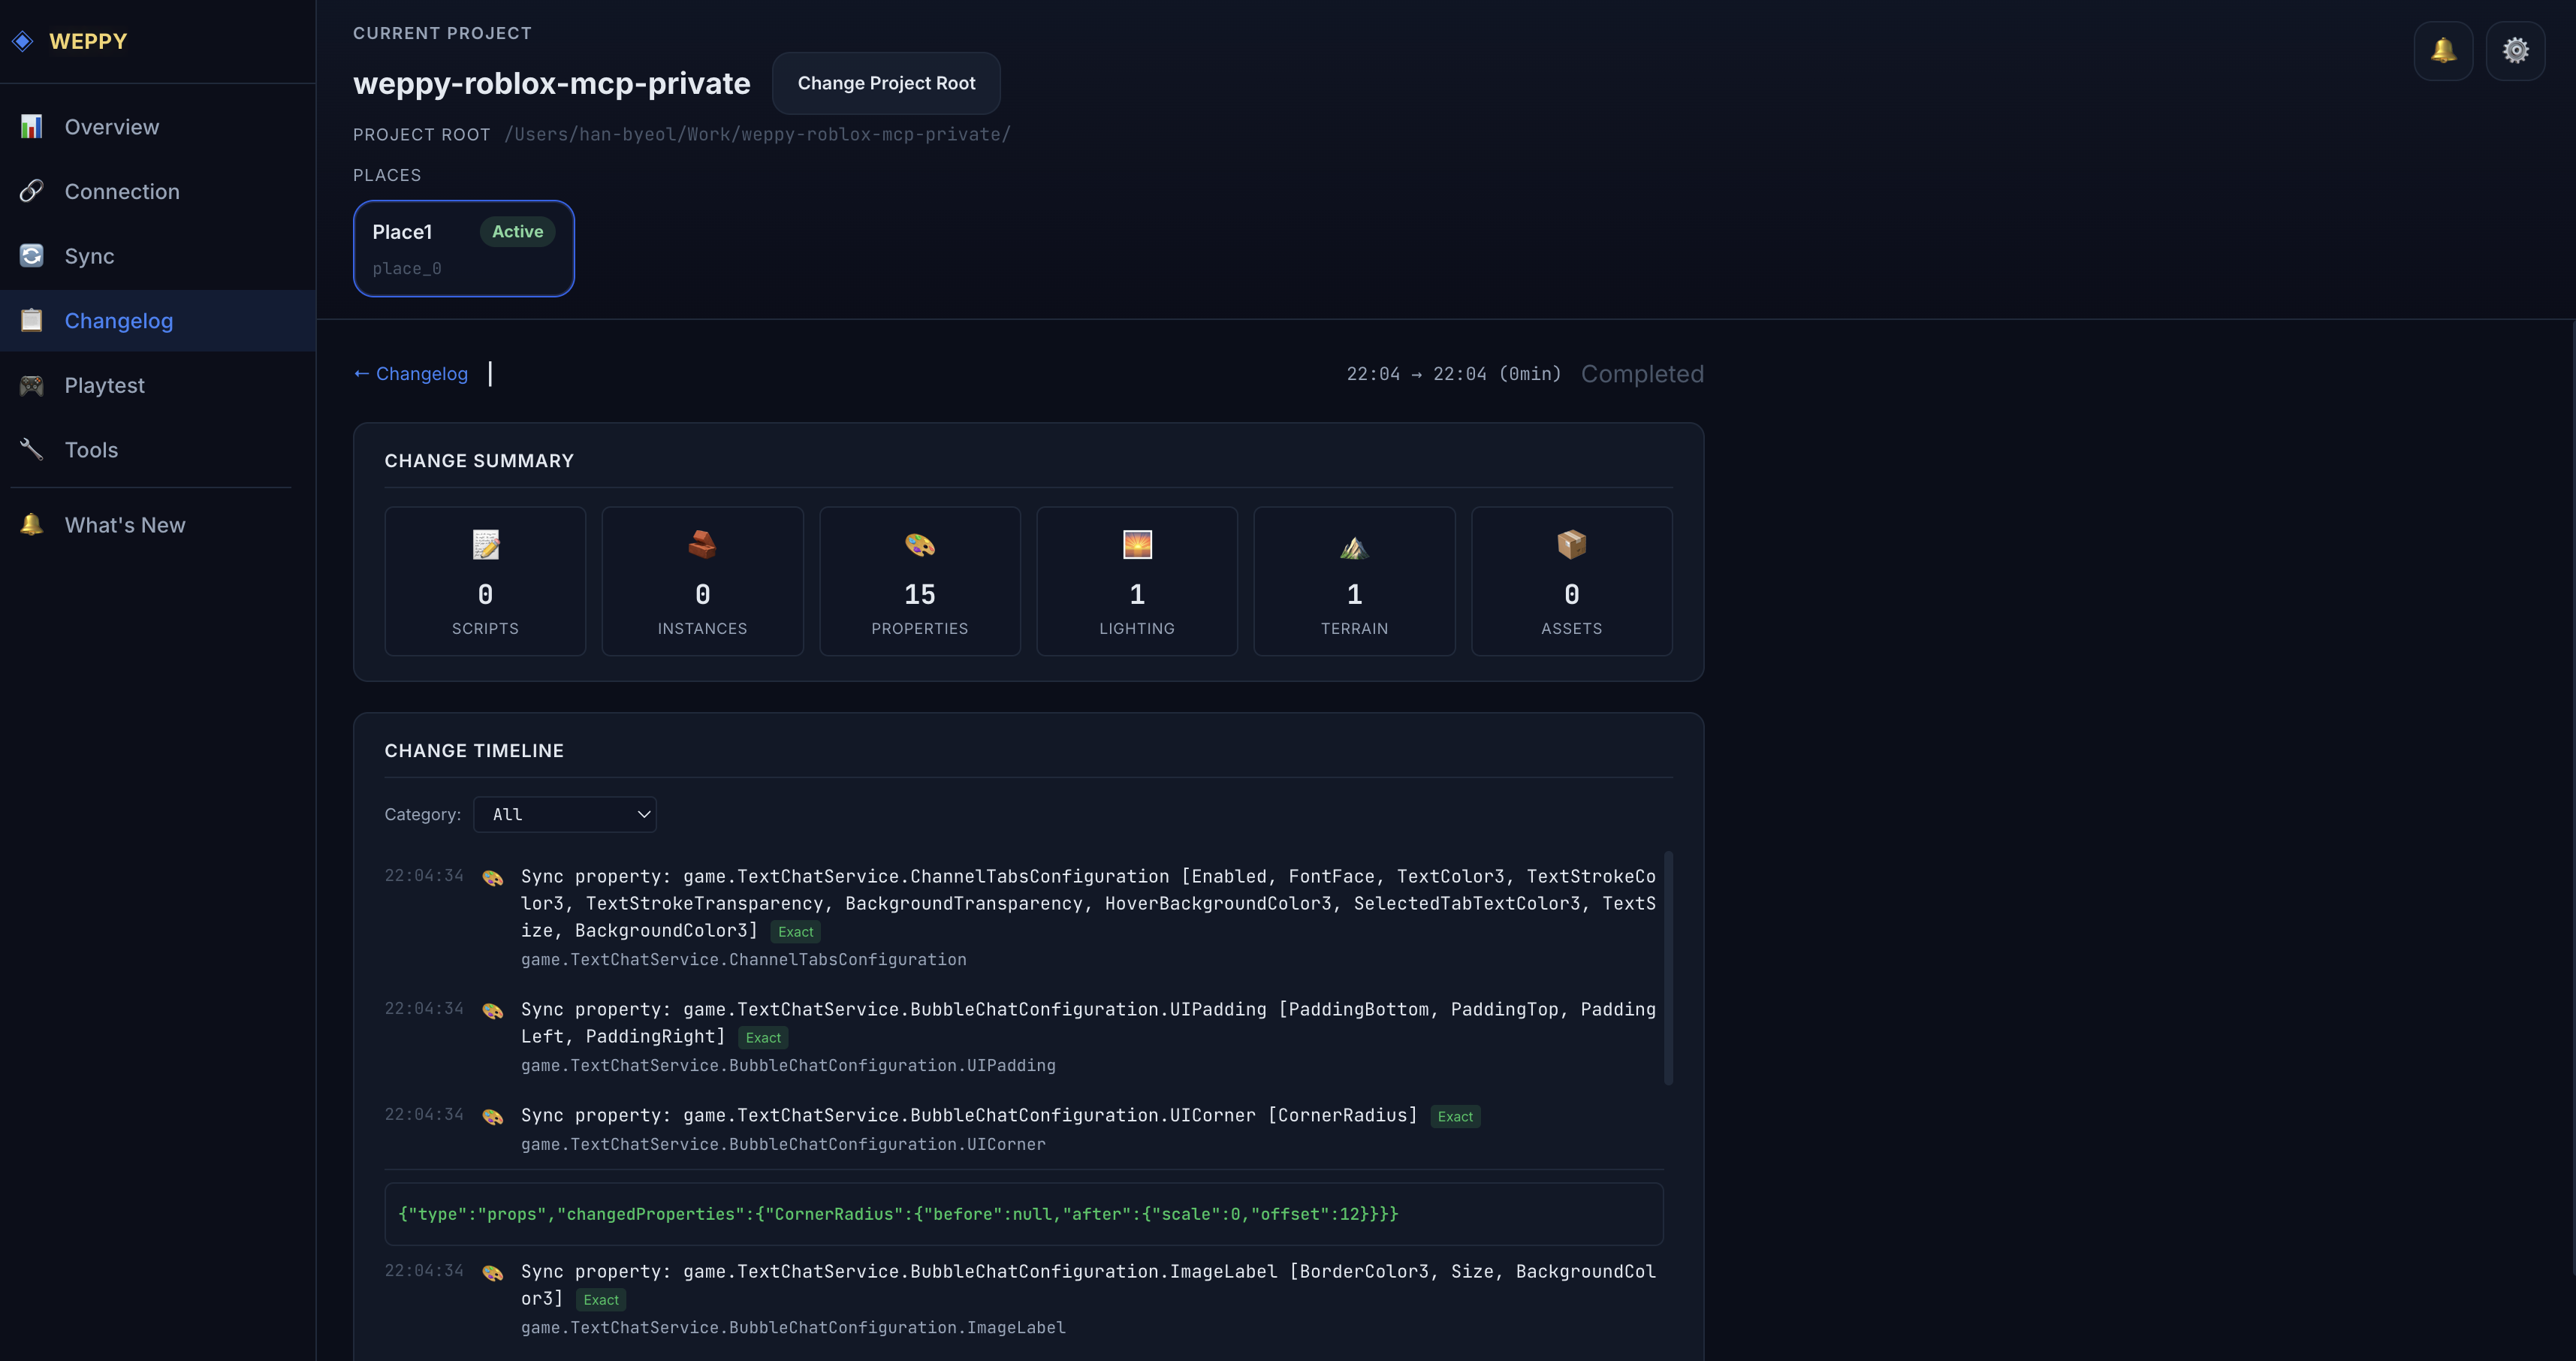The height and width of the screenshot is (1361, 2576).
Task: Select the Exact badge on UICorner entry
Action: pos(1455,1116)
